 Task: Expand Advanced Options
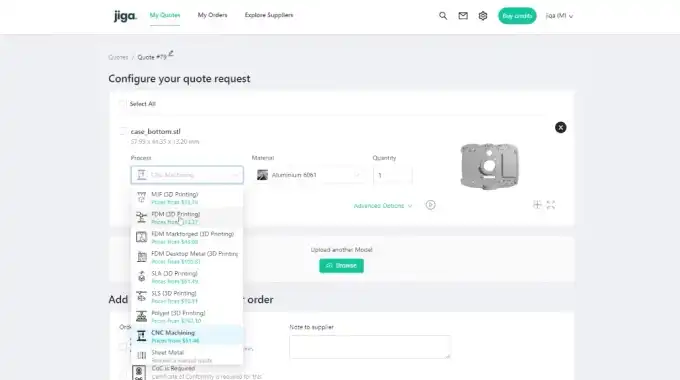pyautogui.click(x=382, y=206)
